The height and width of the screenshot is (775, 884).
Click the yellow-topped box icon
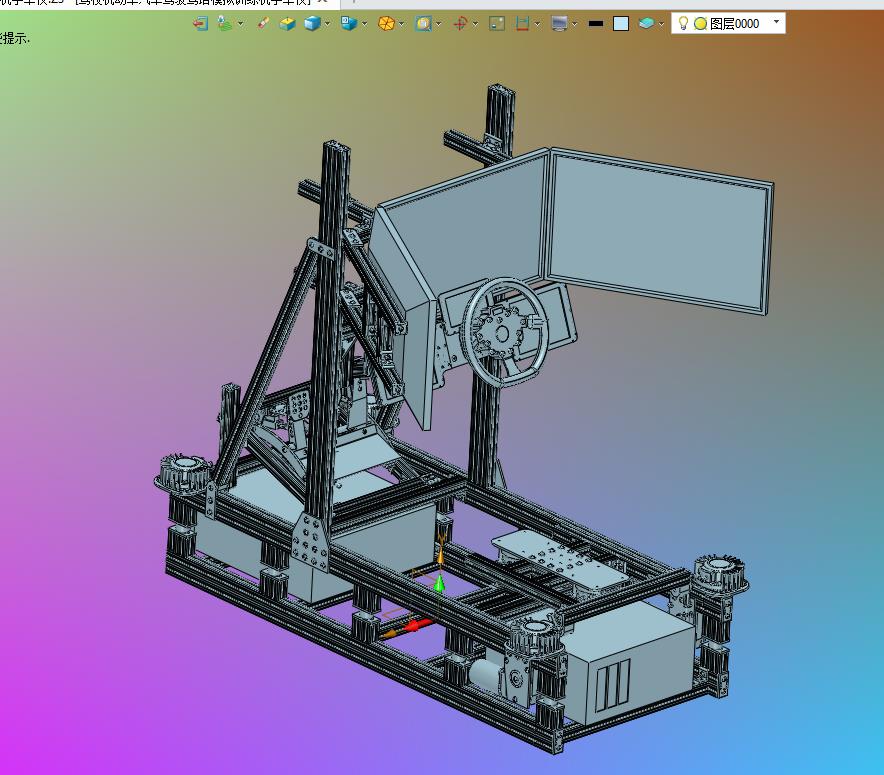tap(288, 24)
